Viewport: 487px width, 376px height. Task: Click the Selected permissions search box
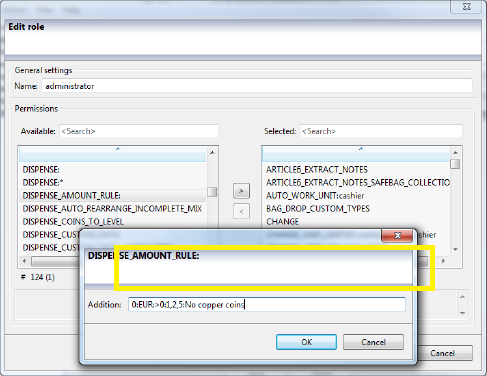click(x=381, y=131)
